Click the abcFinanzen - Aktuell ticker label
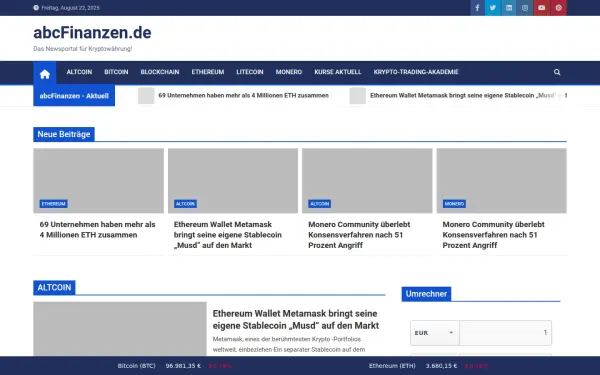This screenshot has height=375, width=600. click(x=74, y=96)
